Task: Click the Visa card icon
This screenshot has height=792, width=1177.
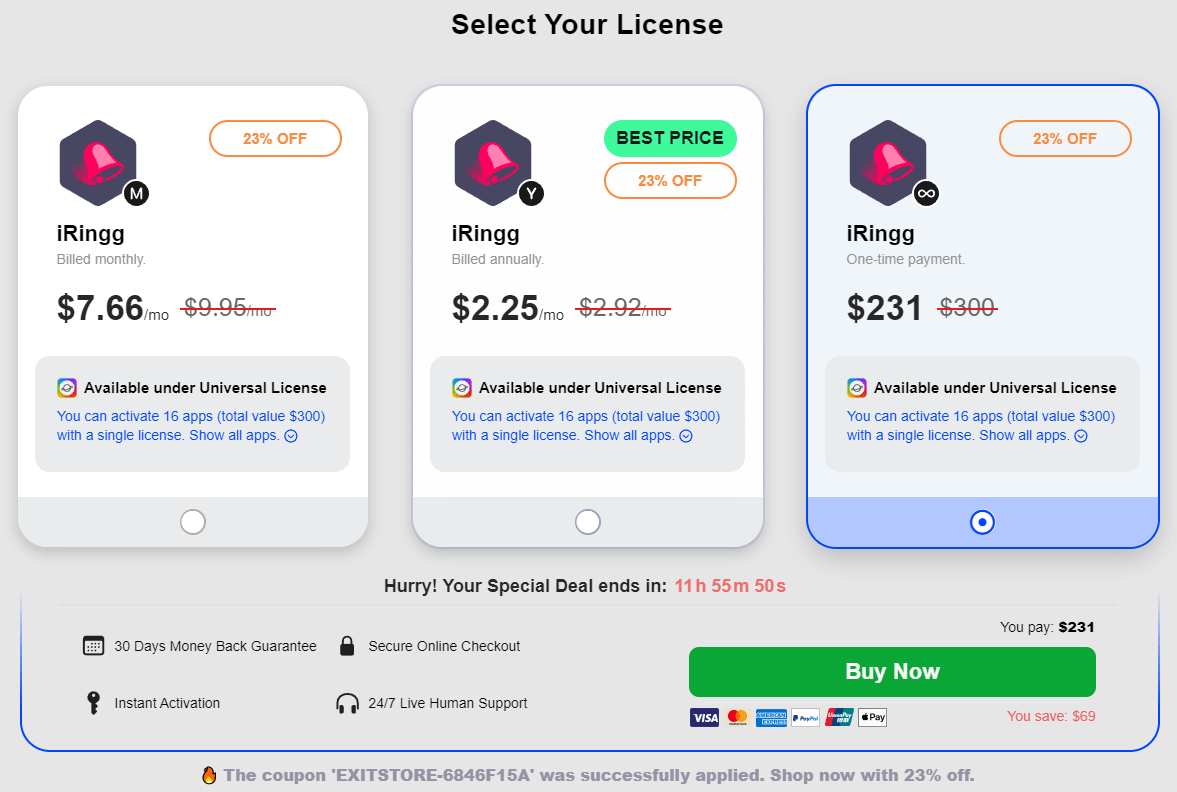Action: [704, 717]
